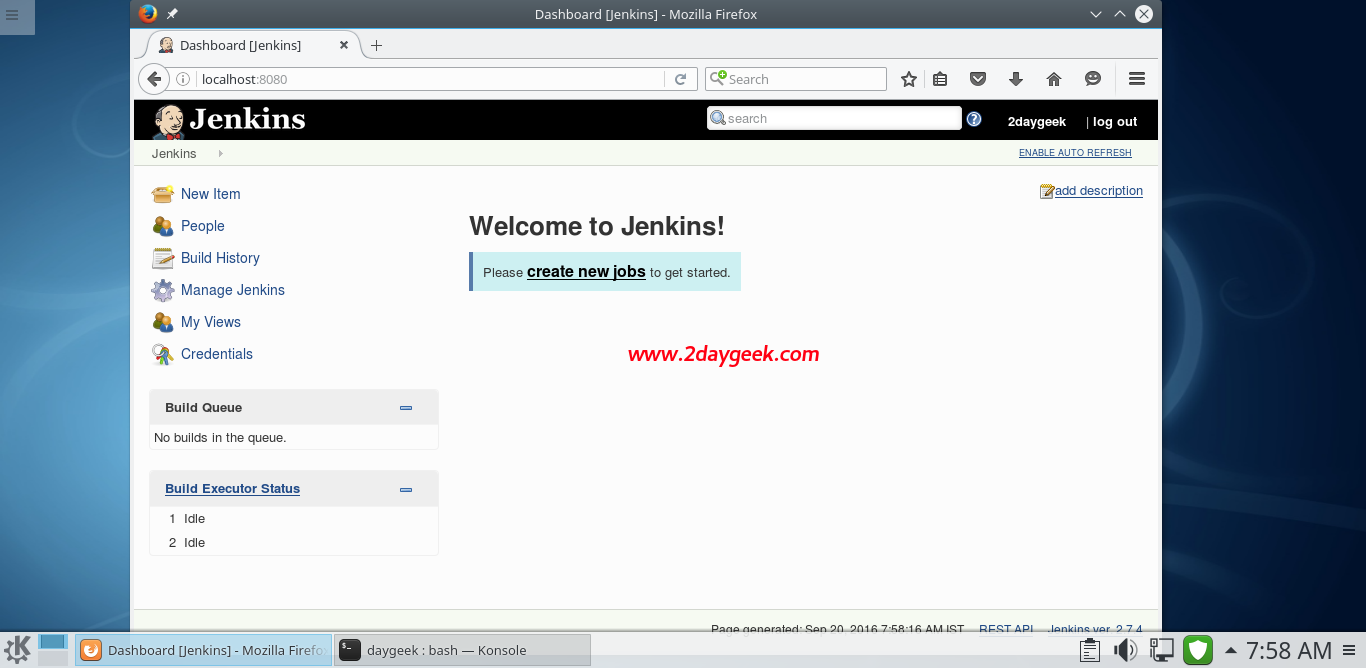Click the "Build Queue" panel title
This screenshot has width=1366, height=668.
204,408
